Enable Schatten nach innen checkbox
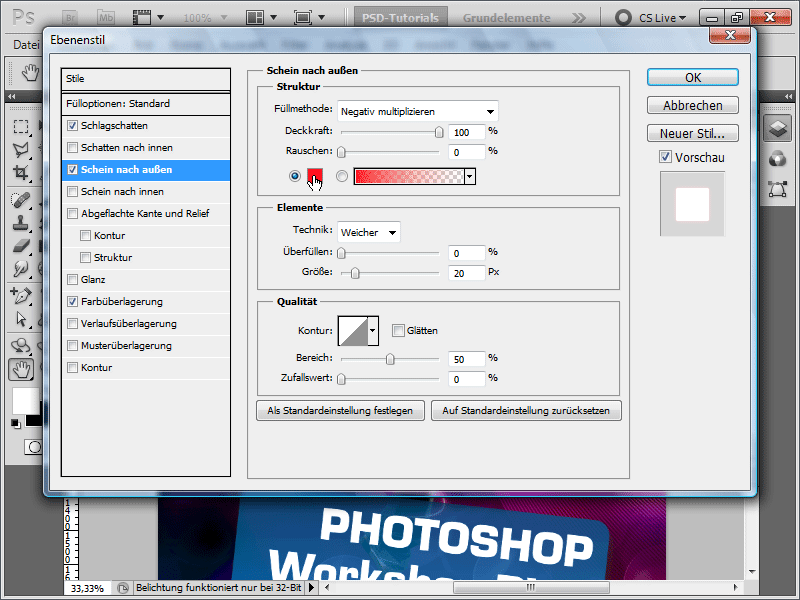The height and width of the screenshot is (600, 800). (x=72, y=147)
